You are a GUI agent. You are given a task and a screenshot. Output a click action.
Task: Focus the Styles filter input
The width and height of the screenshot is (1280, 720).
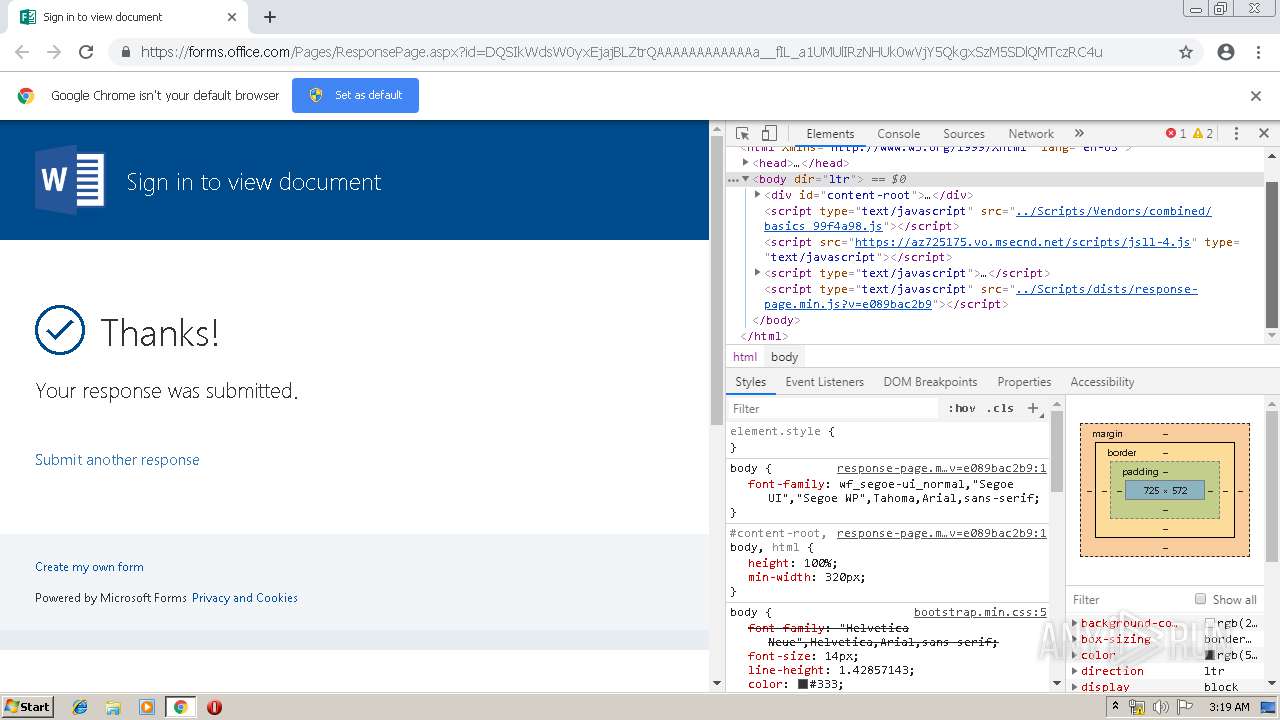835,408
